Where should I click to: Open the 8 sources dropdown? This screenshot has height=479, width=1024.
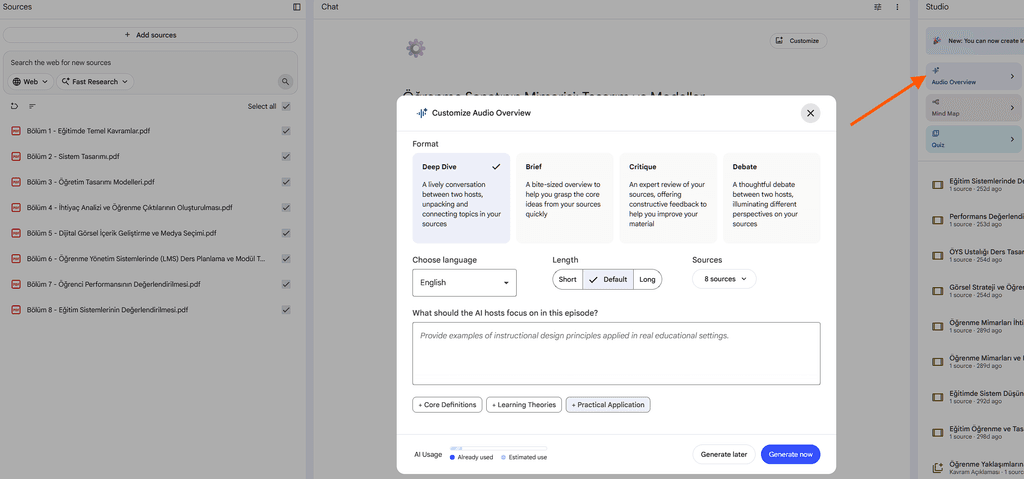coord(724,279)
